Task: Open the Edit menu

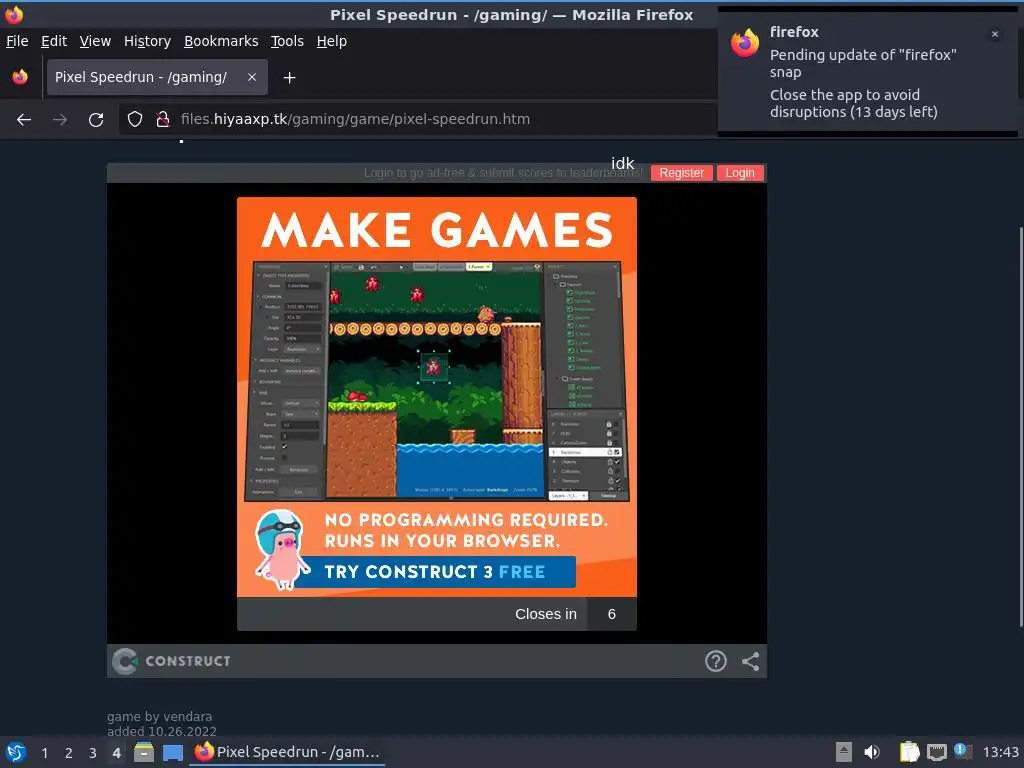Action: [54, 41]
